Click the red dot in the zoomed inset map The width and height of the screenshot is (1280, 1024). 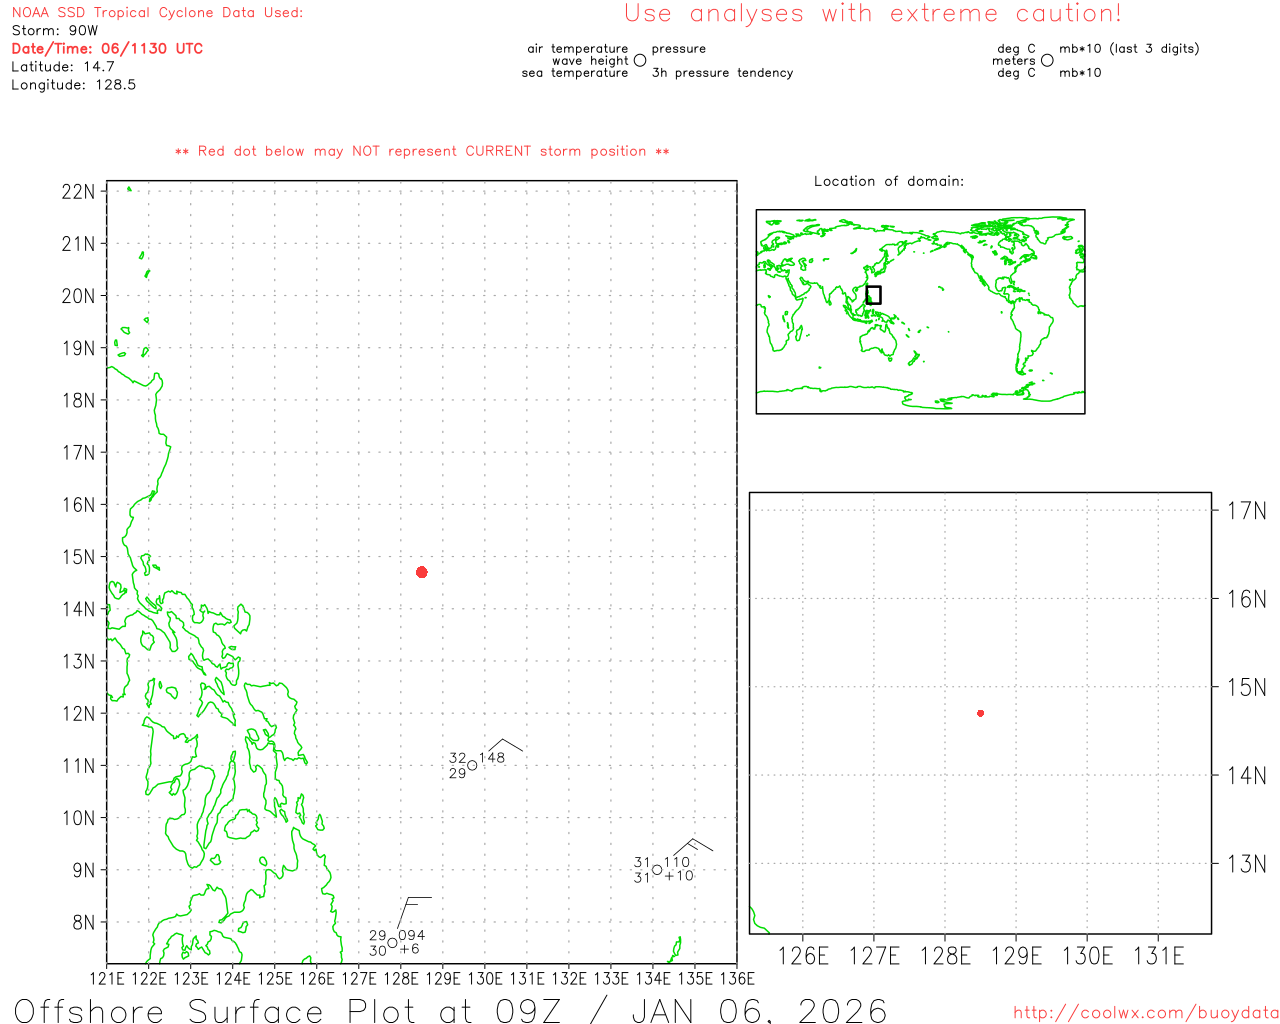pyautogui.click(x=980, y=713)
